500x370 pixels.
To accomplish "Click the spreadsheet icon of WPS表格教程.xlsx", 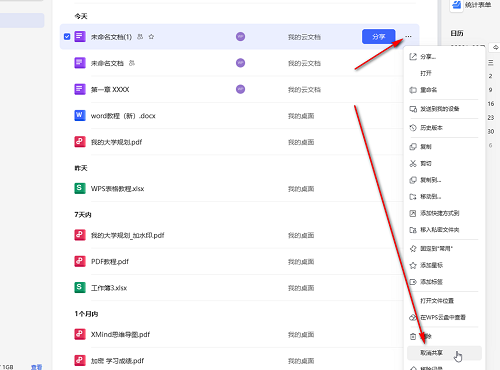I will [x=80, y=188].
